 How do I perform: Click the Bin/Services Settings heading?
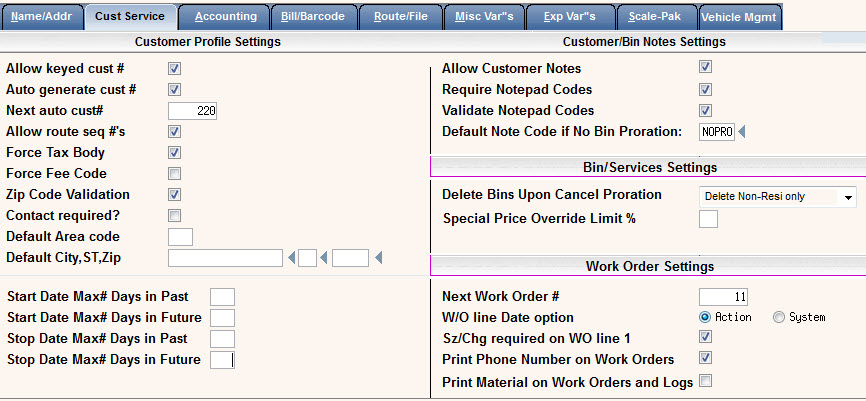[x=650, y=167]
